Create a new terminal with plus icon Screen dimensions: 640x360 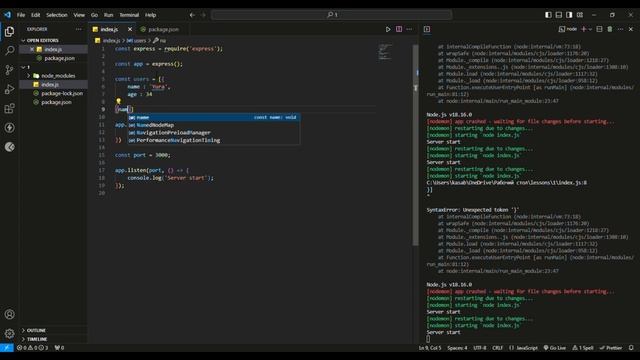tap(583, 29)
